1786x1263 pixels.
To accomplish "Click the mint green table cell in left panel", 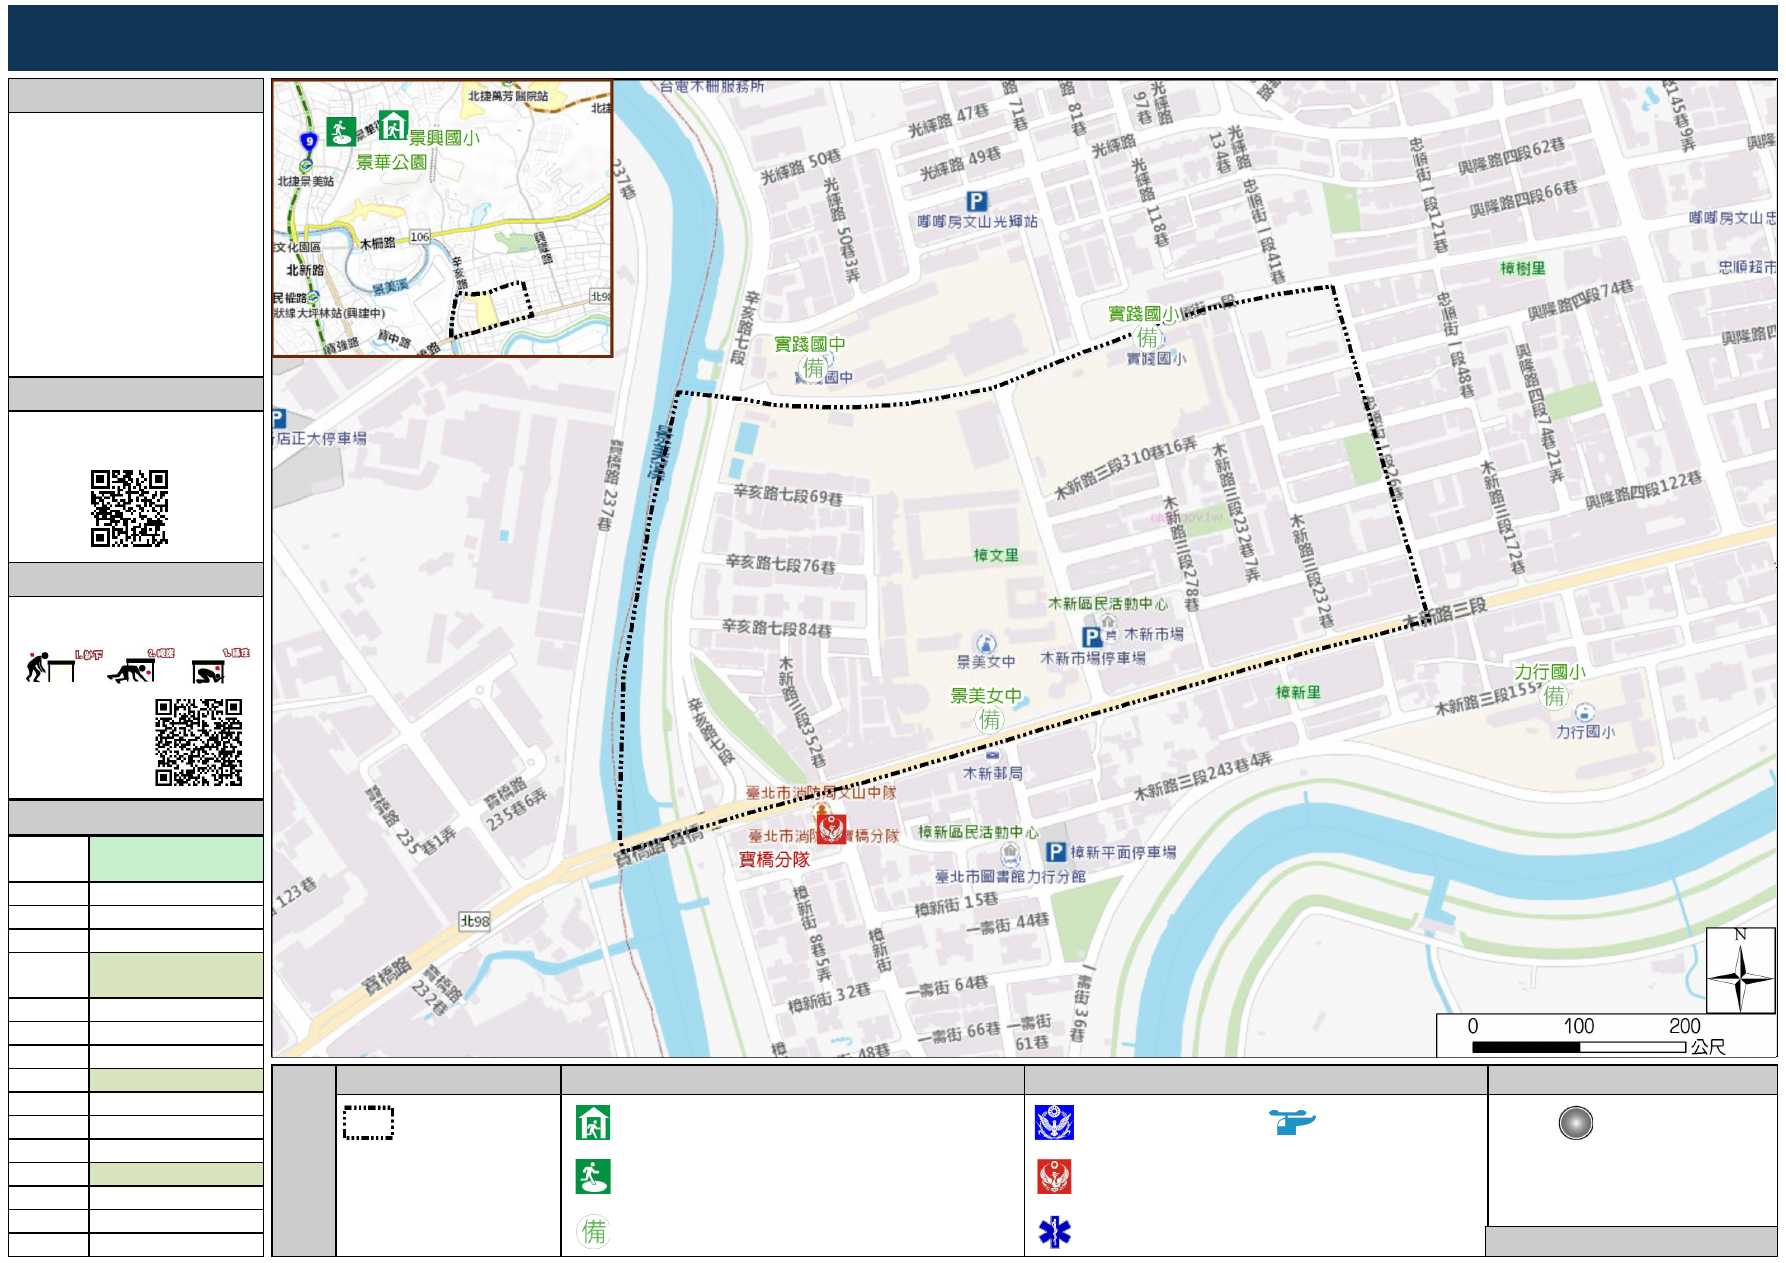I will 176,858.
